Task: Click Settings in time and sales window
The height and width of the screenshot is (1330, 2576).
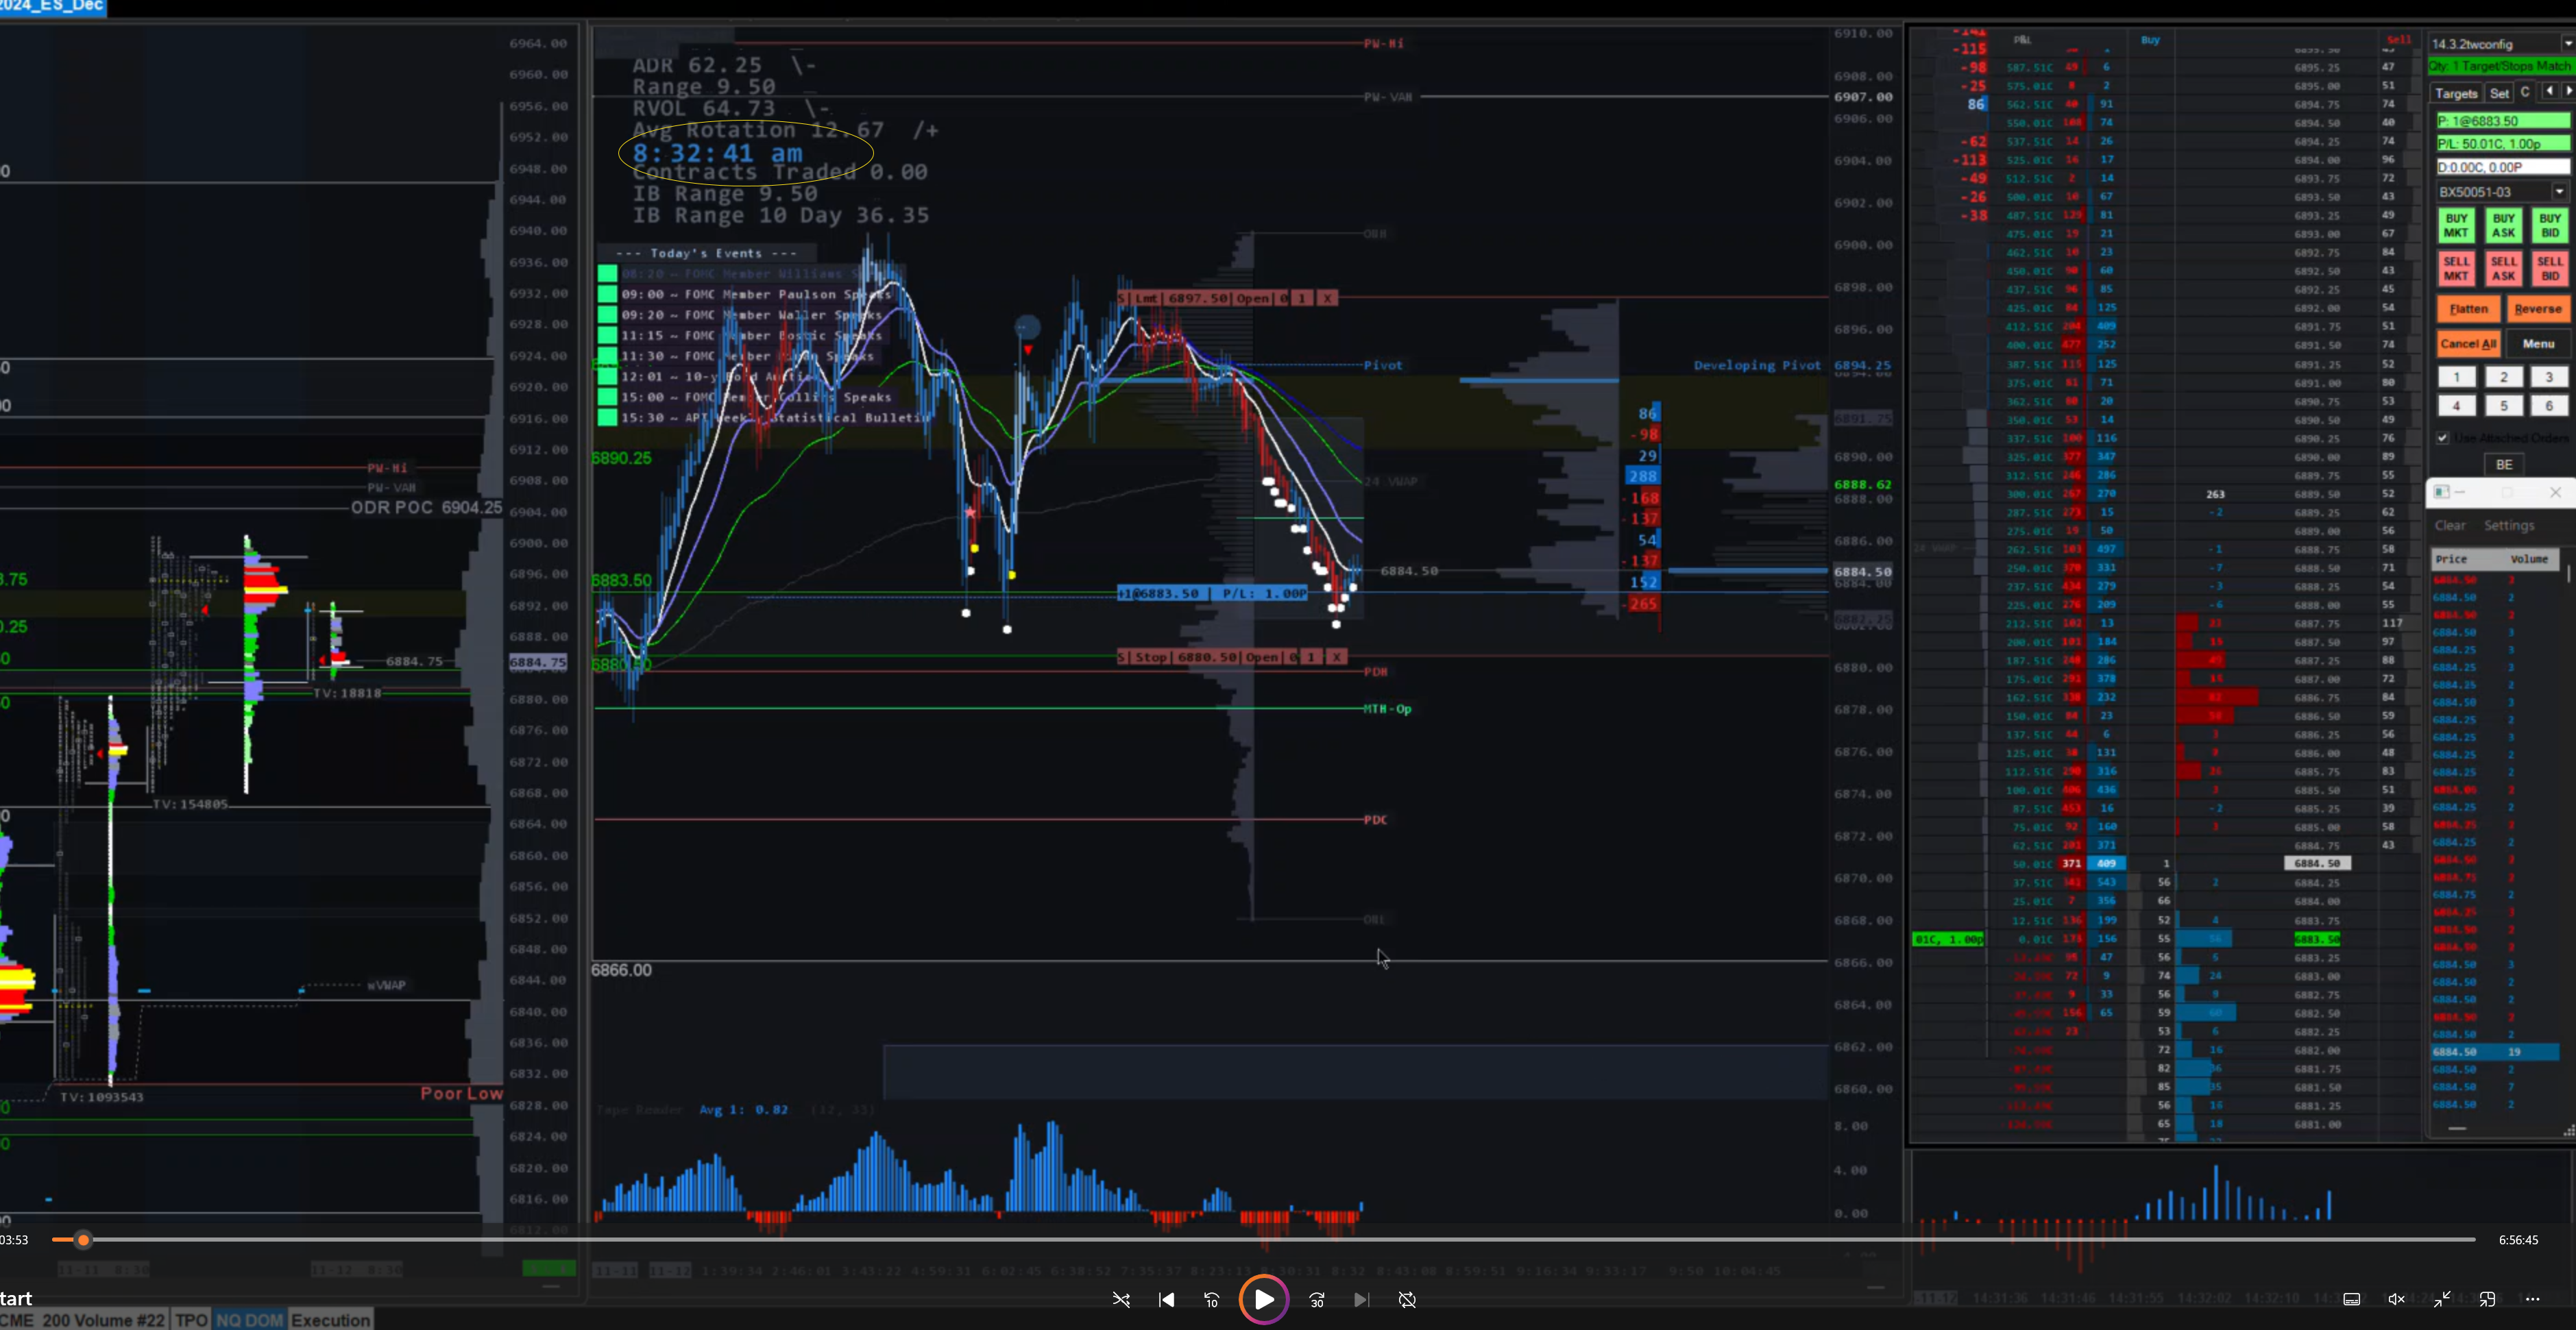Action: pyautogui.click(x=2508, y=525)
